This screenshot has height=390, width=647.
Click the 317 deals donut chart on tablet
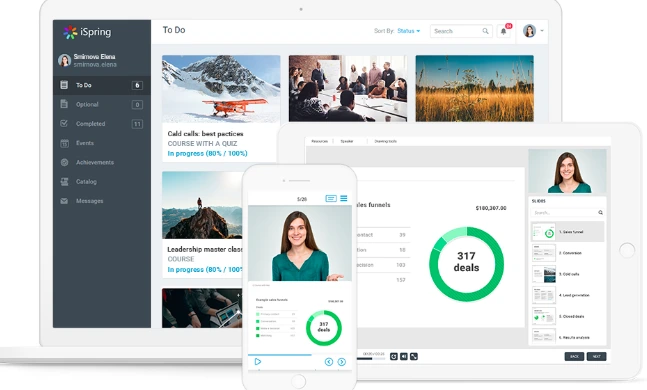coord(466,264)
